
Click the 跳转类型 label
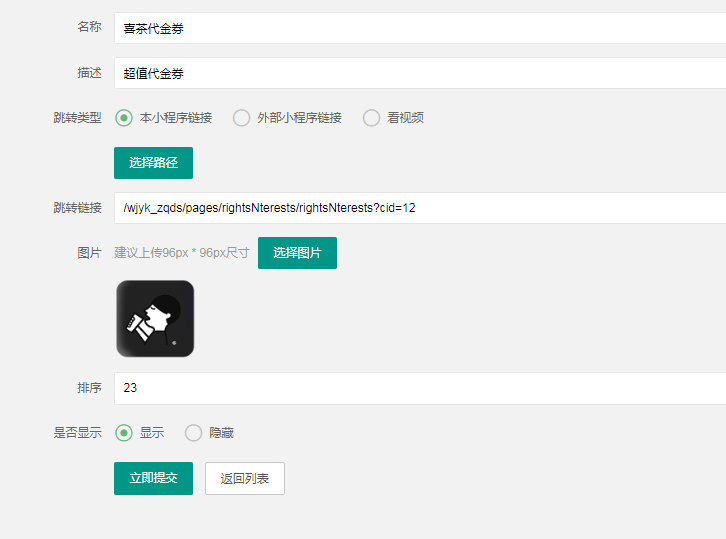tap(77, 118)
